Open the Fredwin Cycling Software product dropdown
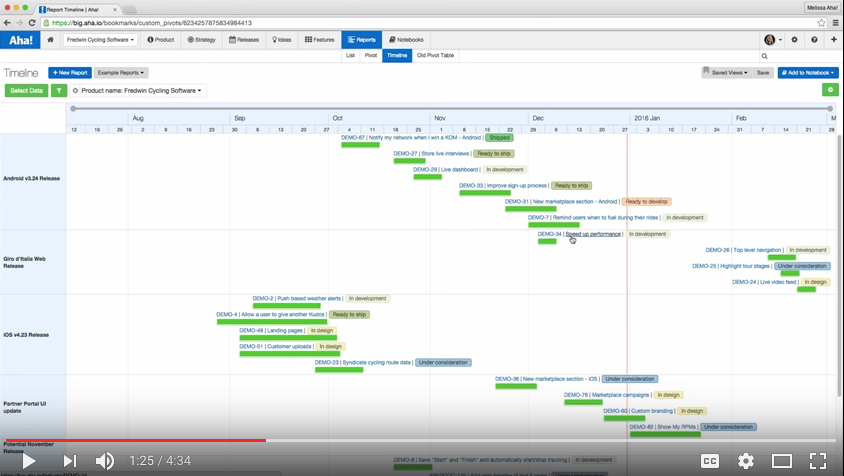This screenshot has width=844, height=476. pos(100,40)
